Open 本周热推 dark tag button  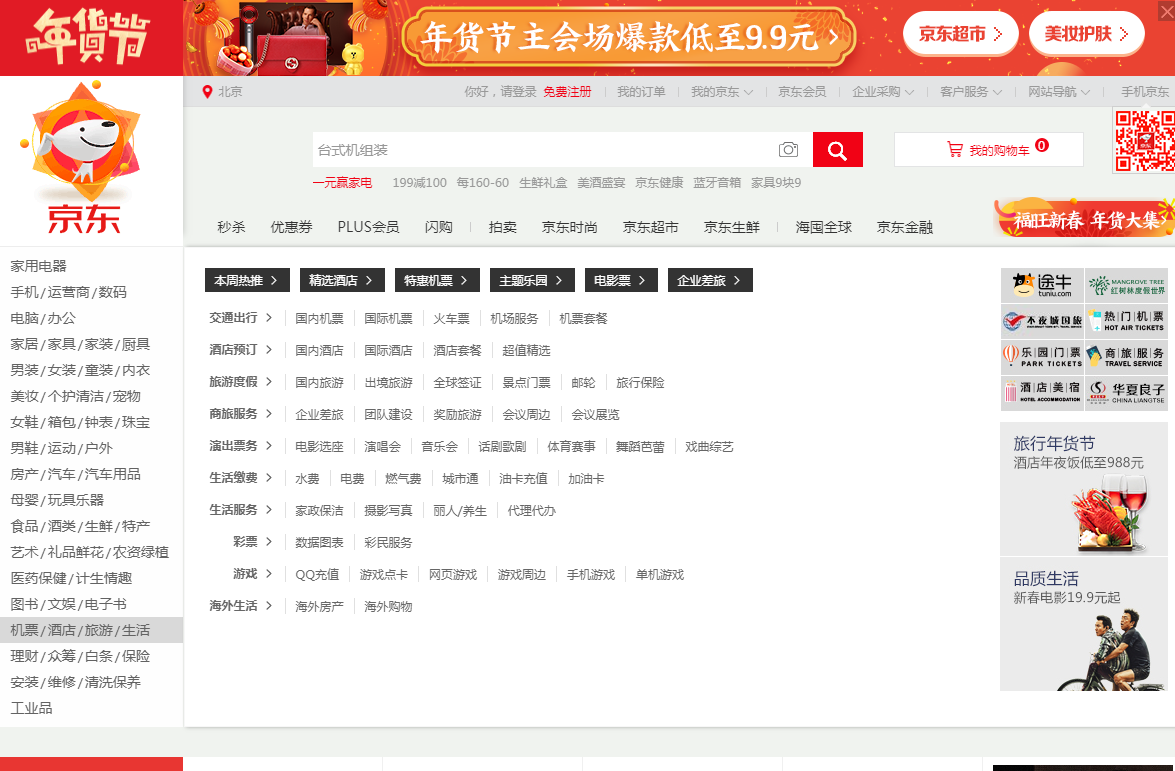[247, 280]
